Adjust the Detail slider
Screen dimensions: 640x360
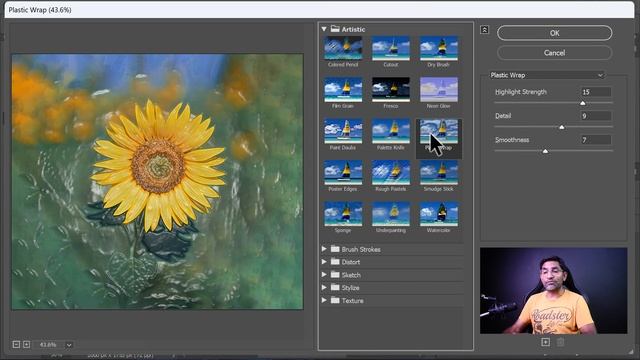[x=562, y=127]
